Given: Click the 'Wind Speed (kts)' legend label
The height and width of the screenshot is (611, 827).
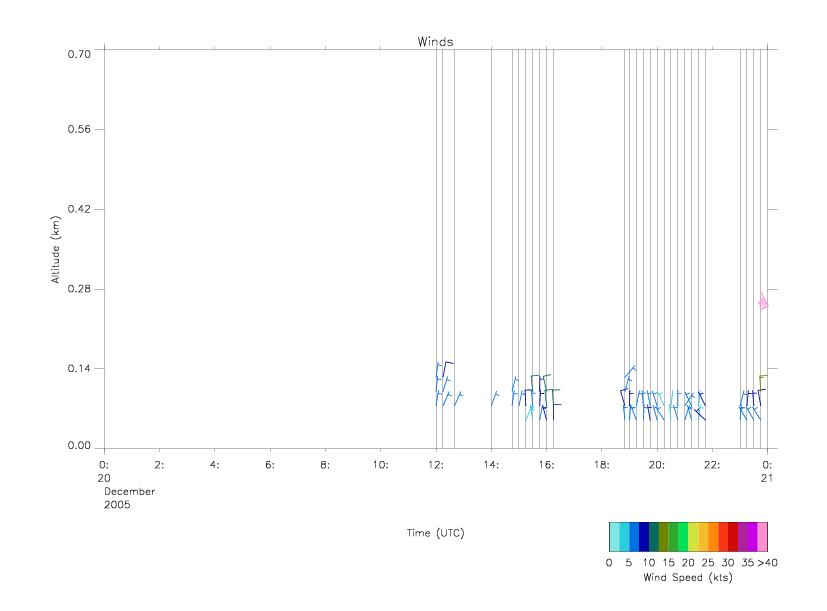Looking at the screenshot, I should (x=688, y=577).
